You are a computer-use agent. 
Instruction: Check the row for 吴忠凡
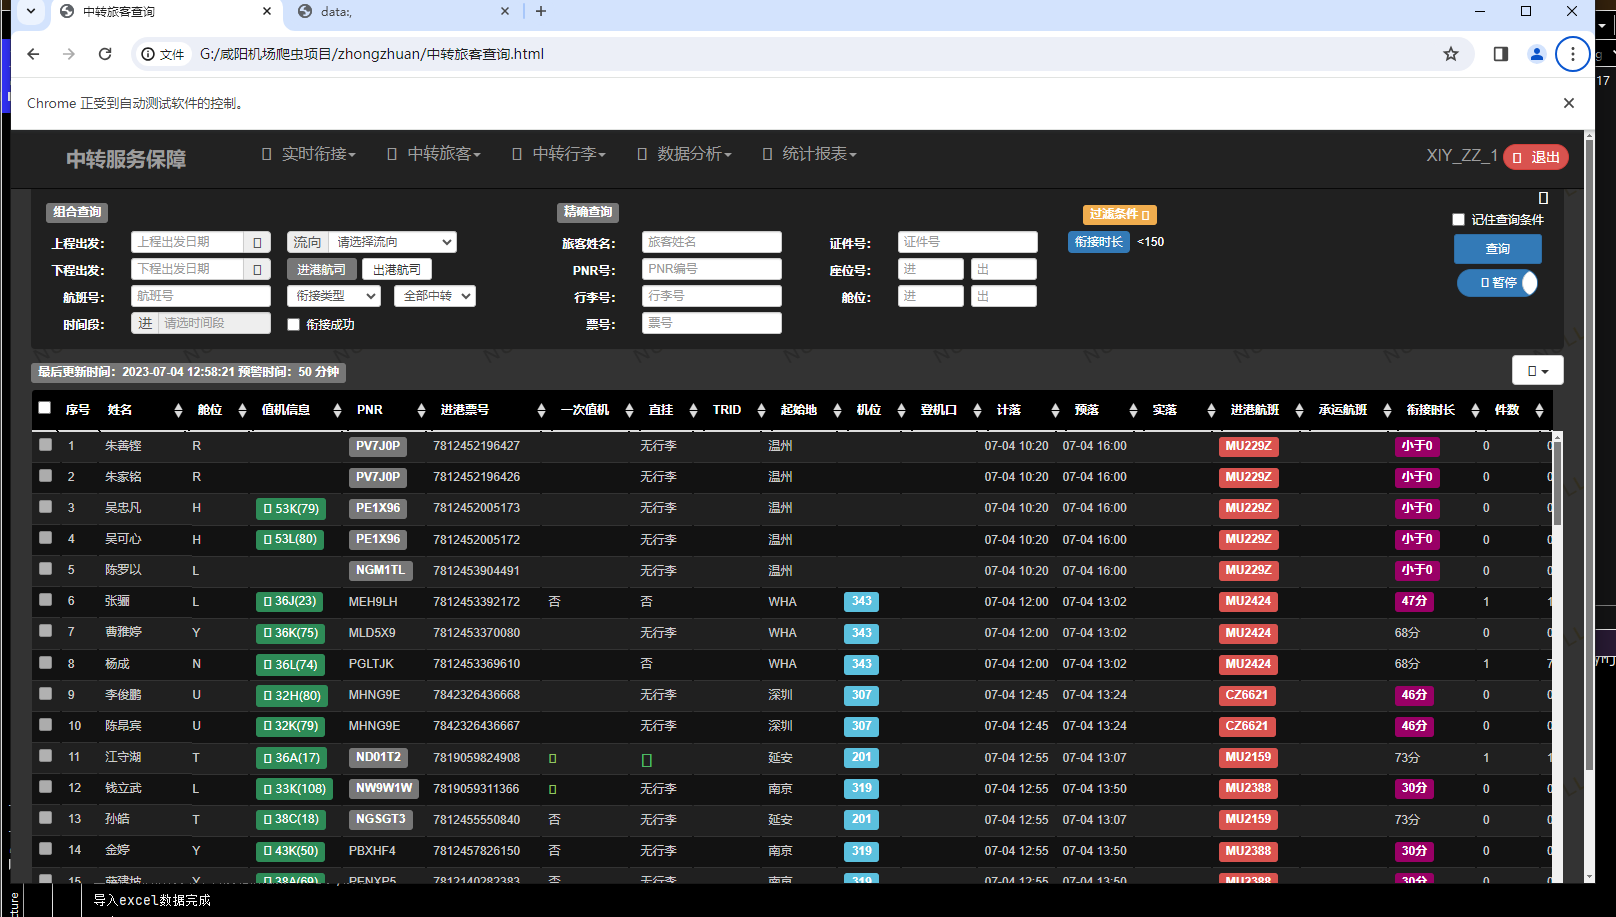click(45, 506)
